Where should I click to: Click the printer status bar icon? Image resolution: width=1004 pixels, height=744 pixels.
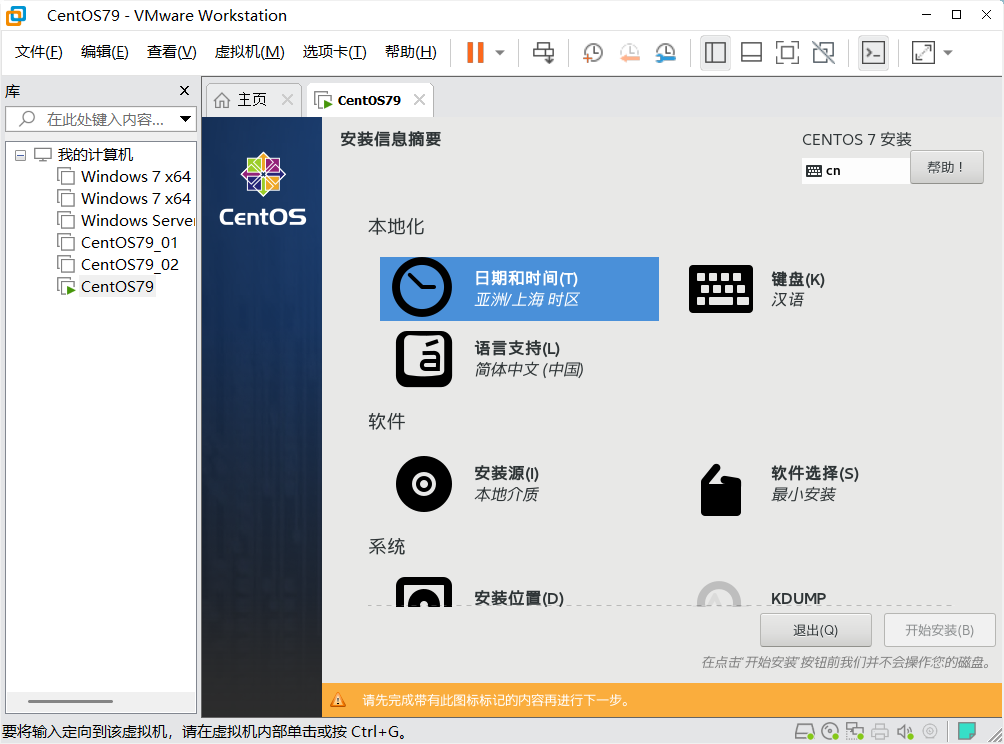click(880, 731)
